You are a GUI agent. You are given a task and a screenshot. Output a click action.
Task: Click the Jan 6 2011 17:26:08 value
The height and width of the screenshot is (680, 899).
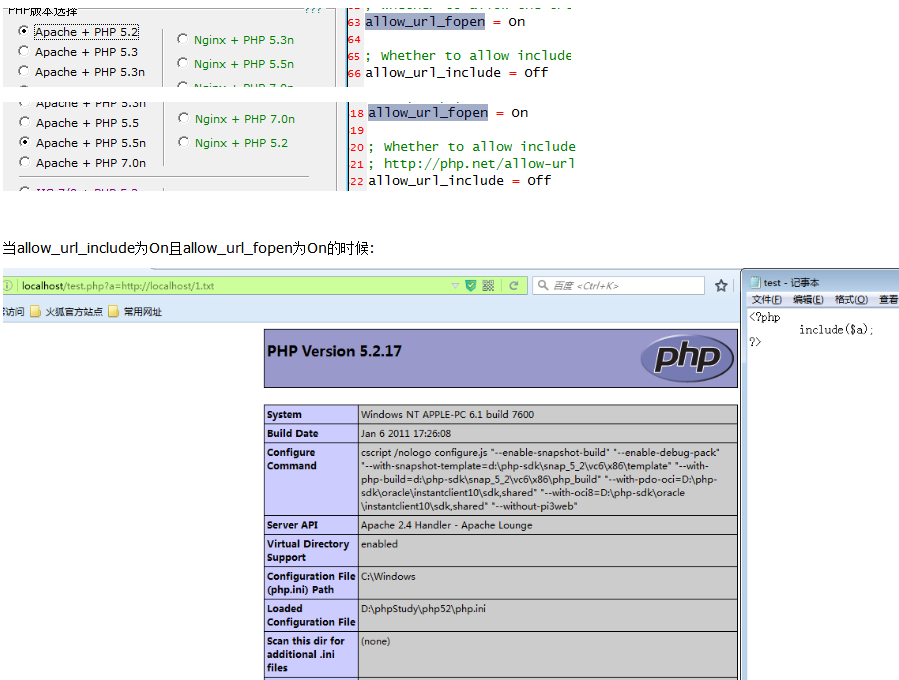point(406,433)
